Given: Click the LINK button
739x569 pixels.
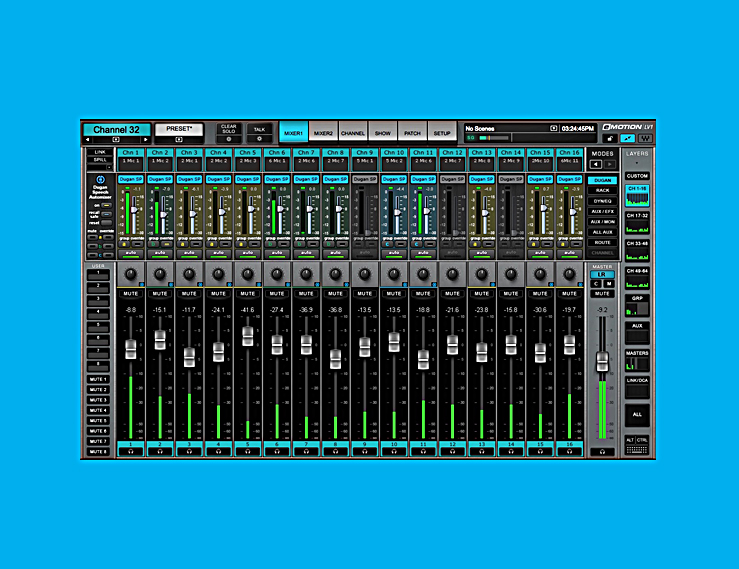Looking at the screenshot, I should [100, 152].
